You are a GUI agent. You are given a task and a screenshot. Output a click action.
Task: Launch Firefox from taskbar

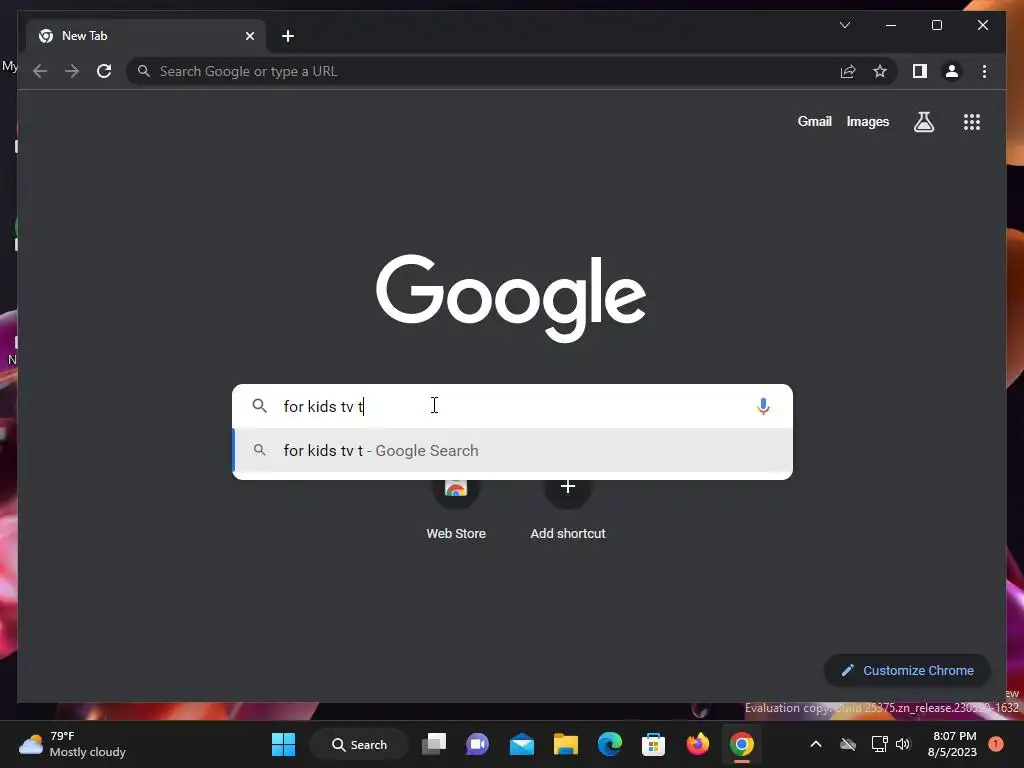(x=697, y=744)
